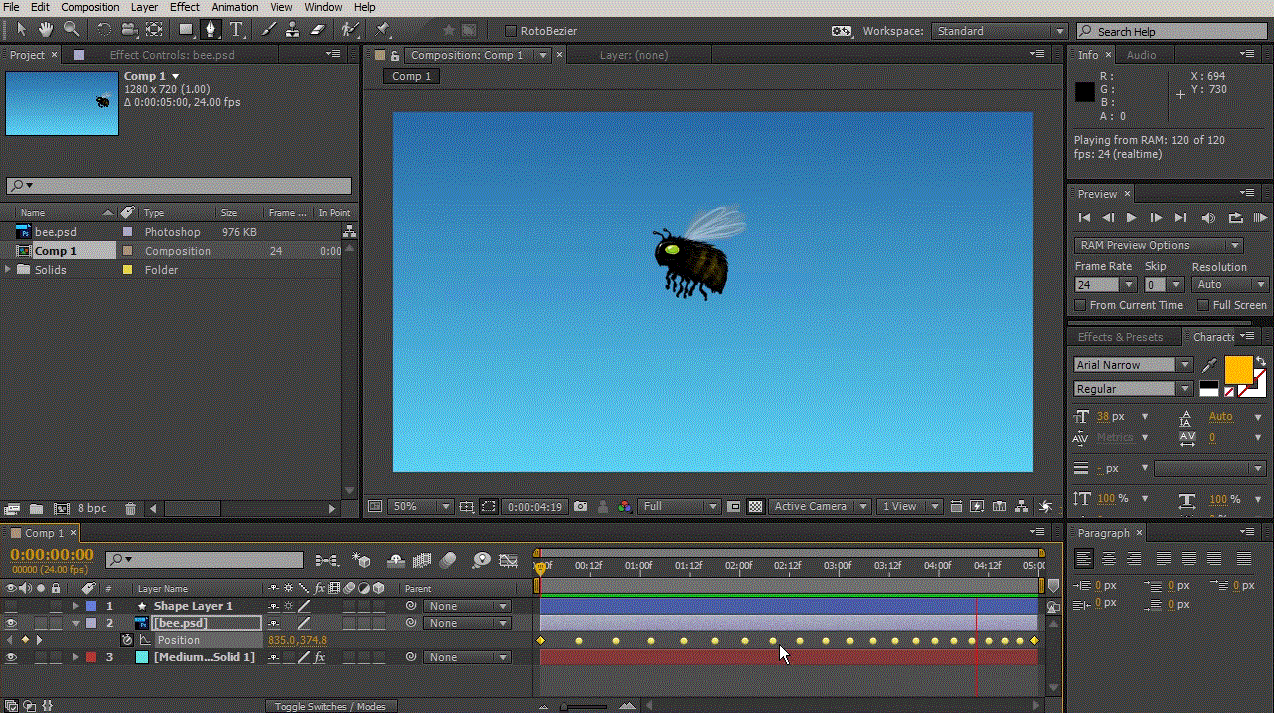The height and width of the screenshot is (713, 1274).
Task: Open RAM Preview Options dropdown
Action: tap(1158, 245)
